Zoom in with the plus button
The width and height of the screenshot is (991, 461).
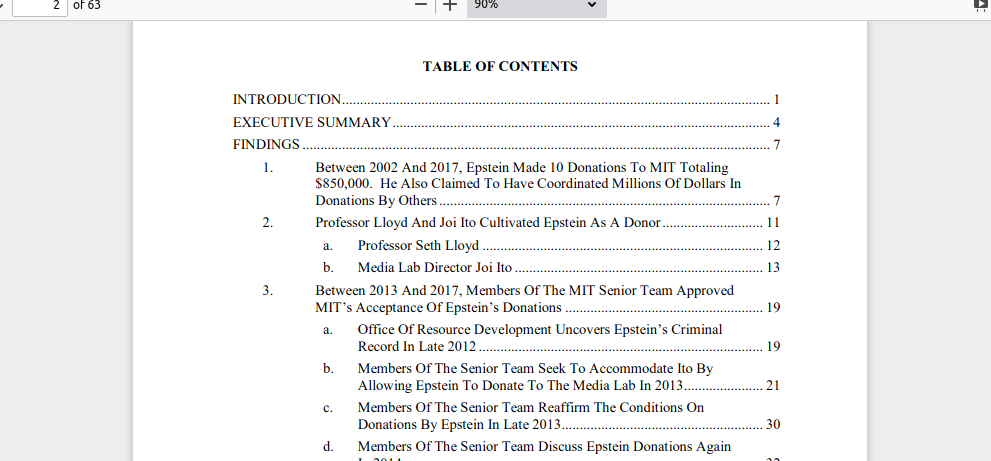click(x=449, y=5)
